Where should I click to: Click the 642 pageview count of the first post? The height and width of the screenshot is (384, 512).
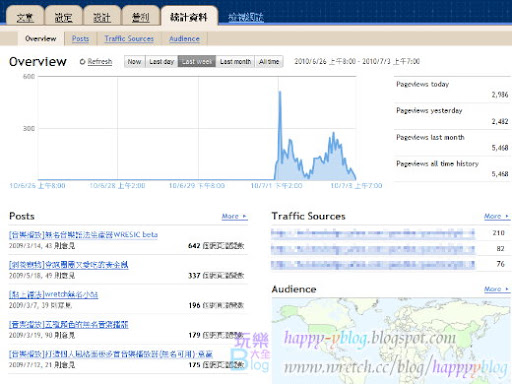pyautogui.click(x=194, y=246)
